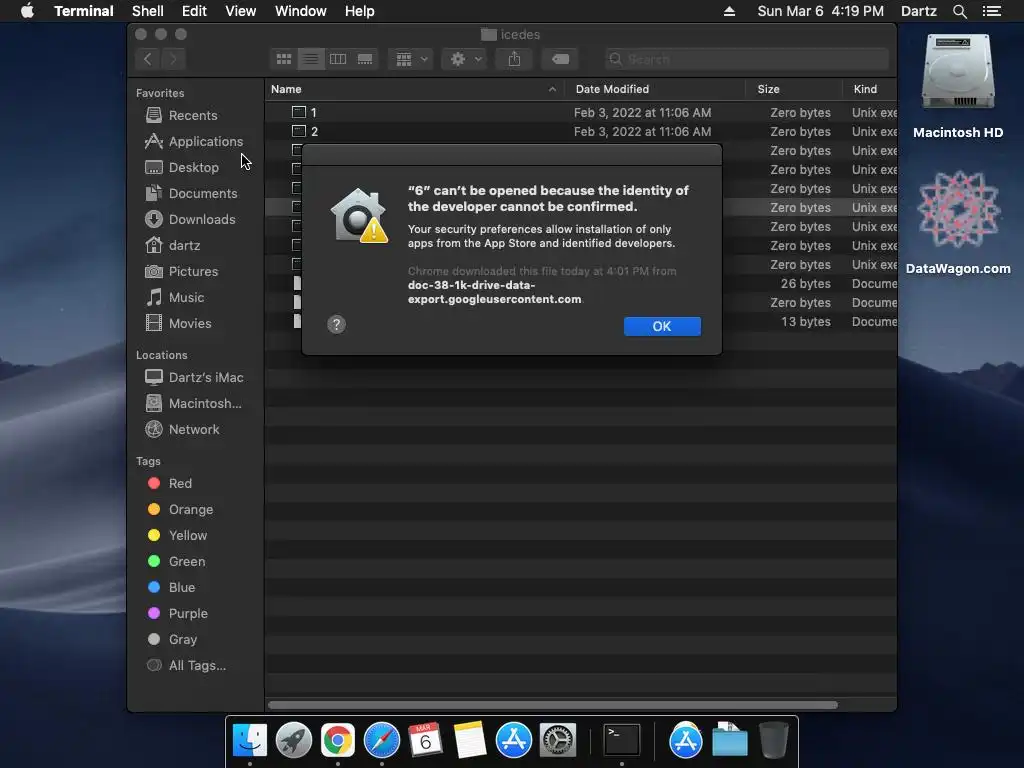Viewport: 1024px width, 768px height.
Task: Open Safari from the Dock
Action: tap(382, 741)
